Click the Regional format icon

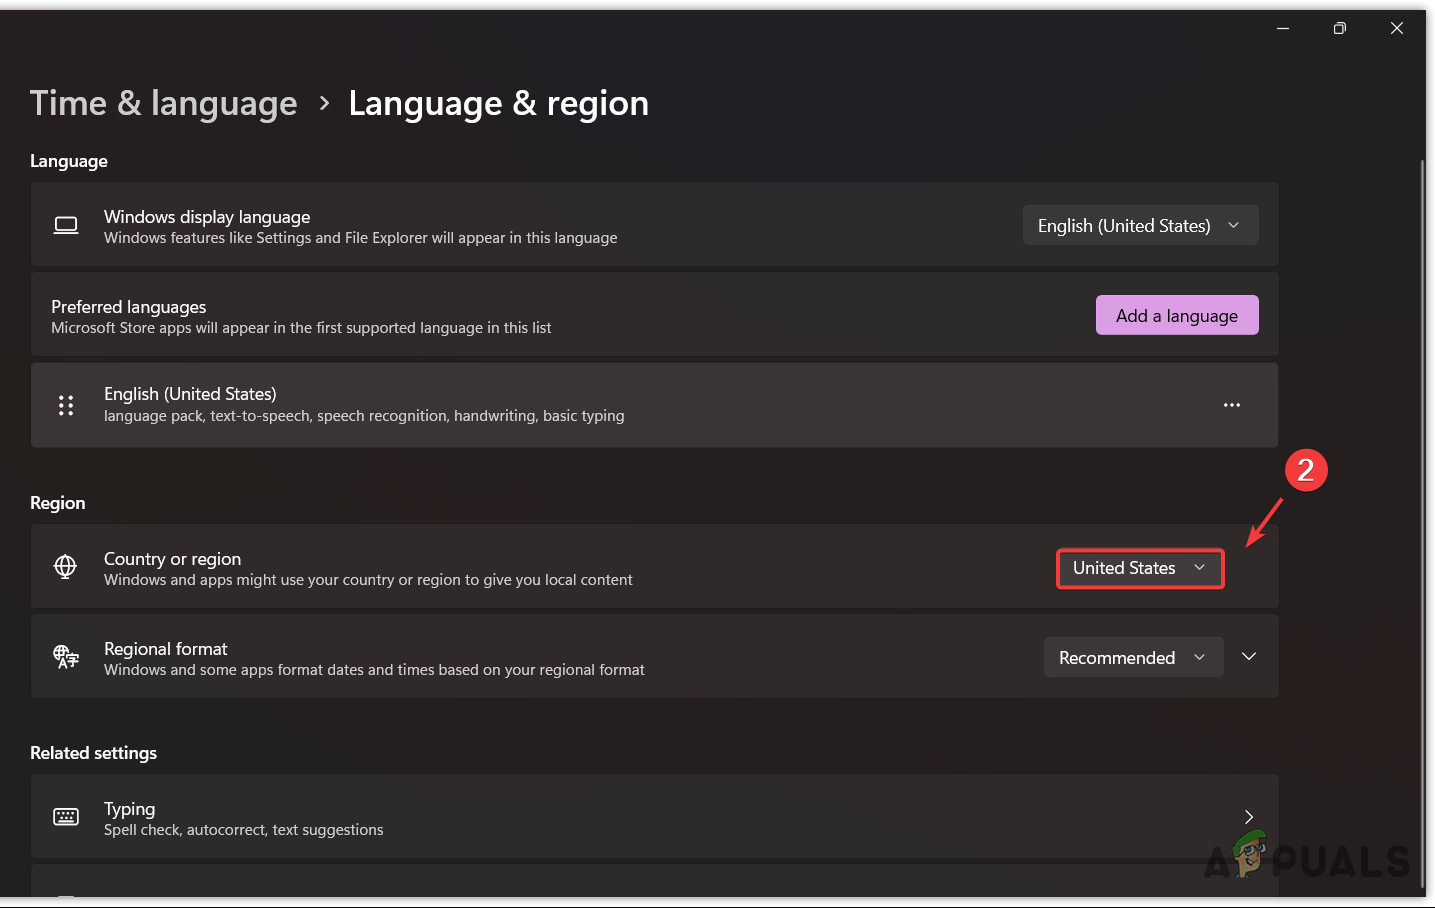click(x=66, y=657)
